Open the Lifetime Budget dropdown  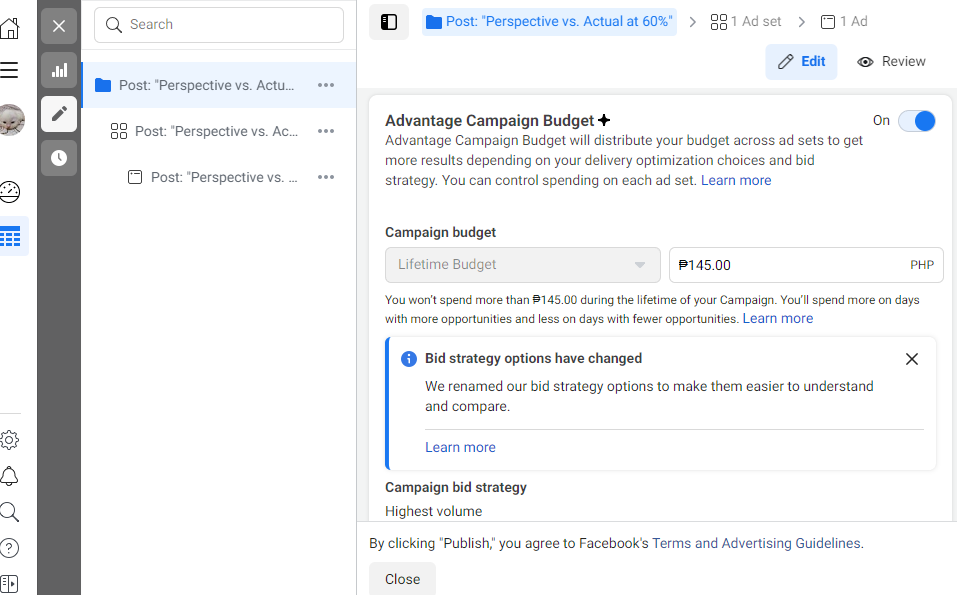tap(522, 265)
